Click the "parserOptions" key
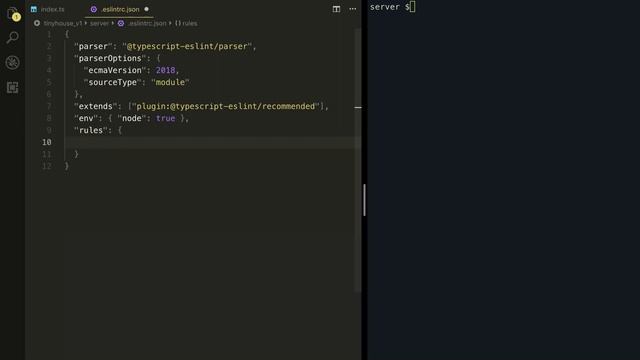The height and width of the screenshot is (360, 640). tap(110, 58)
